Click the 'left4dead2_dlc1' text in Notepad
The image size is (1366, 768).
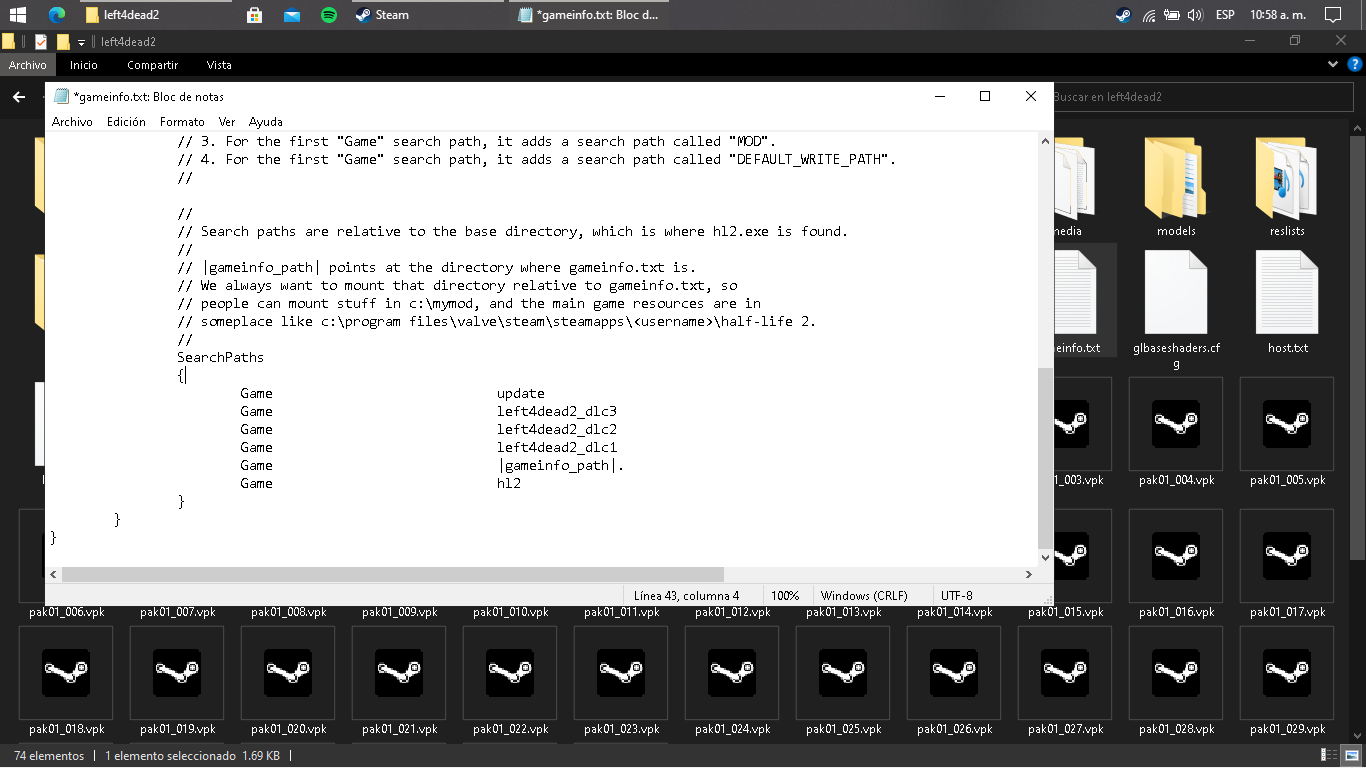pyautogui.click(x=557, y=447)
